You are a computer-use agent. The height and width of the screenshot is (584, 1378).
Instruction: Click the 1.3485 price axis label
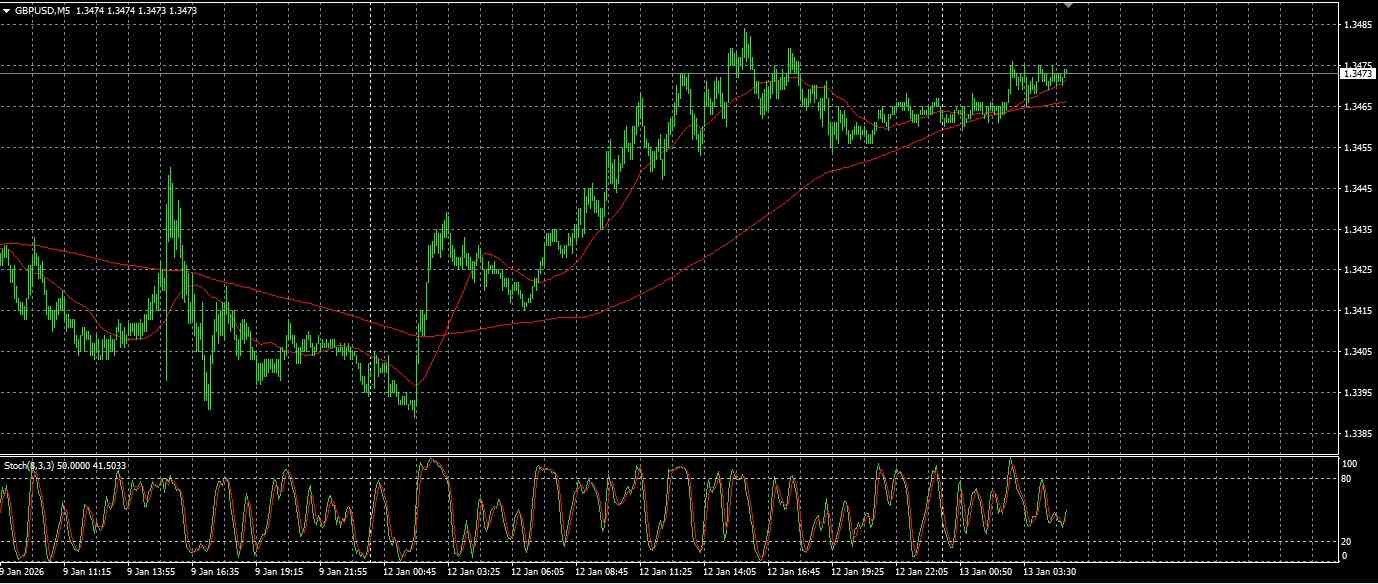click(x=1357, y=24)
